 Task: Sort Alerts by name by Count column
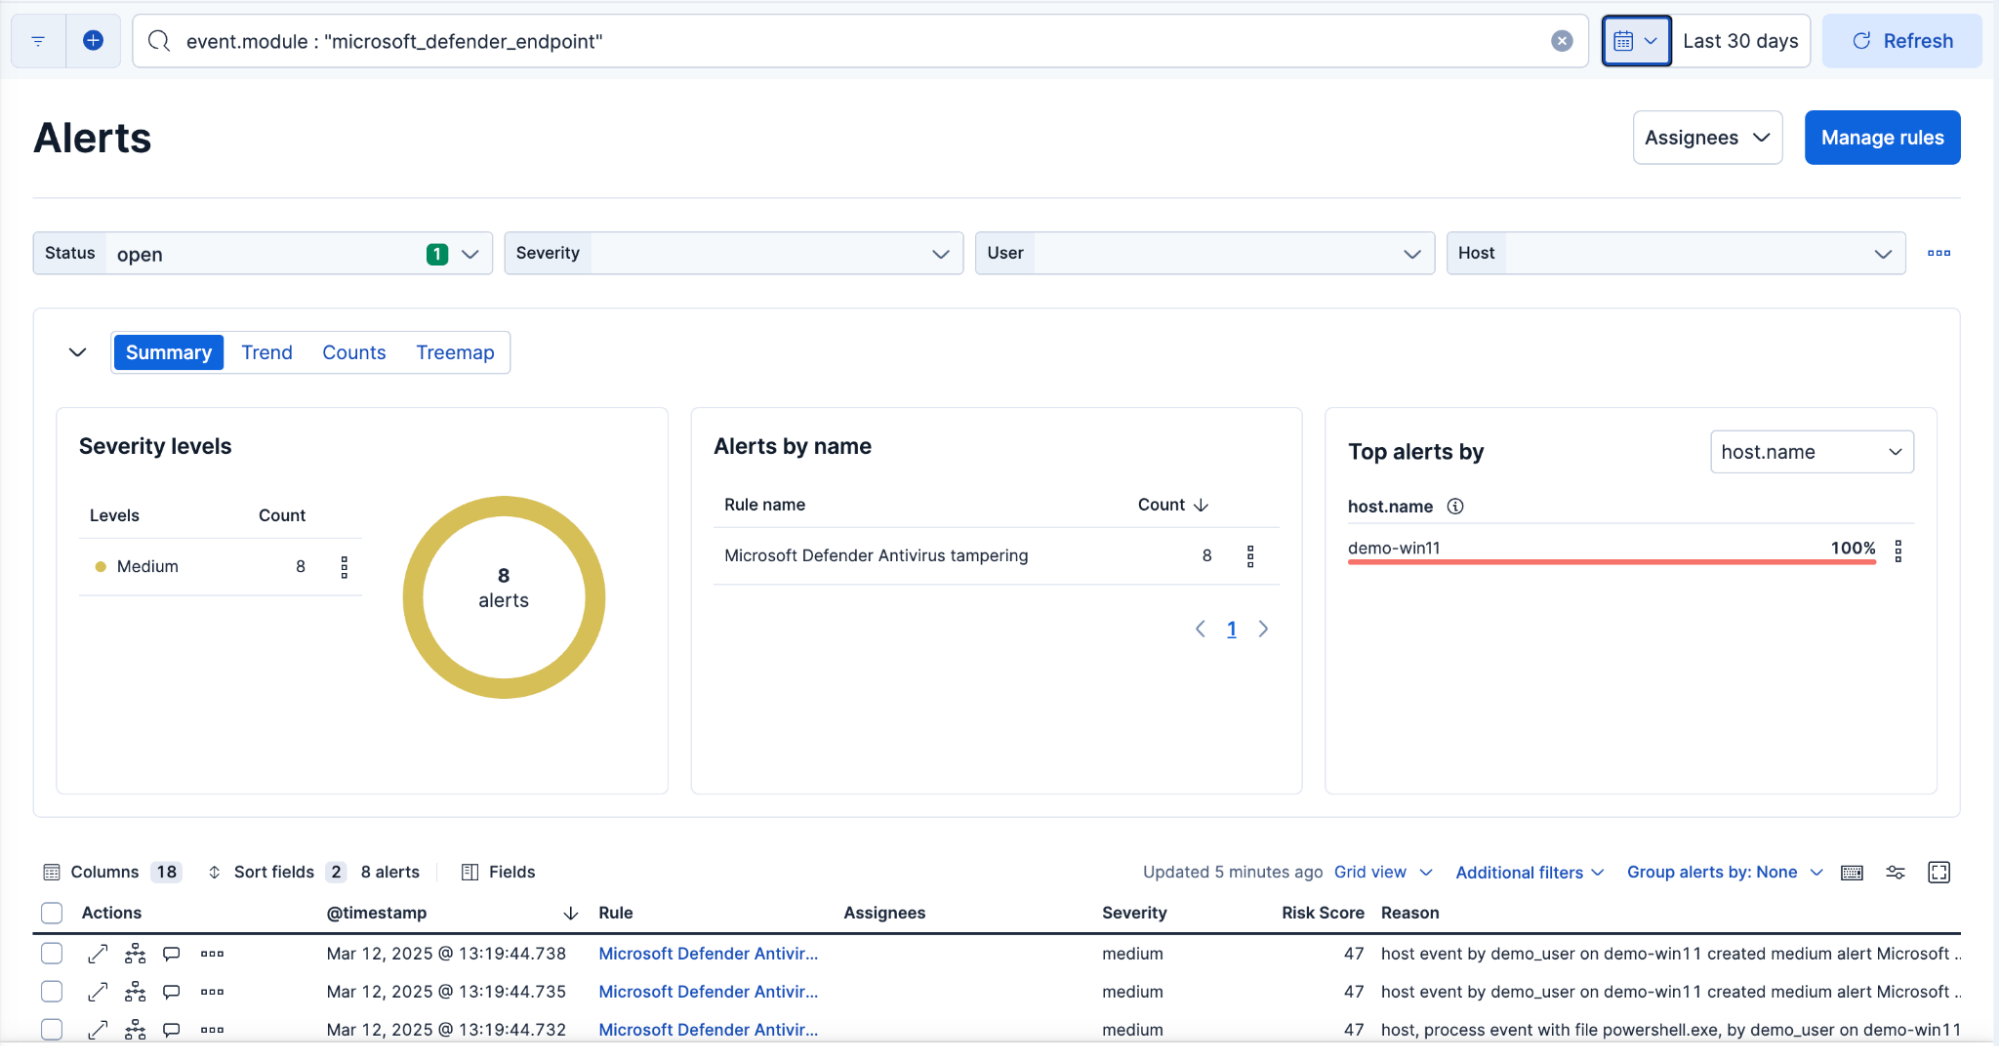tap(1173, 505)
